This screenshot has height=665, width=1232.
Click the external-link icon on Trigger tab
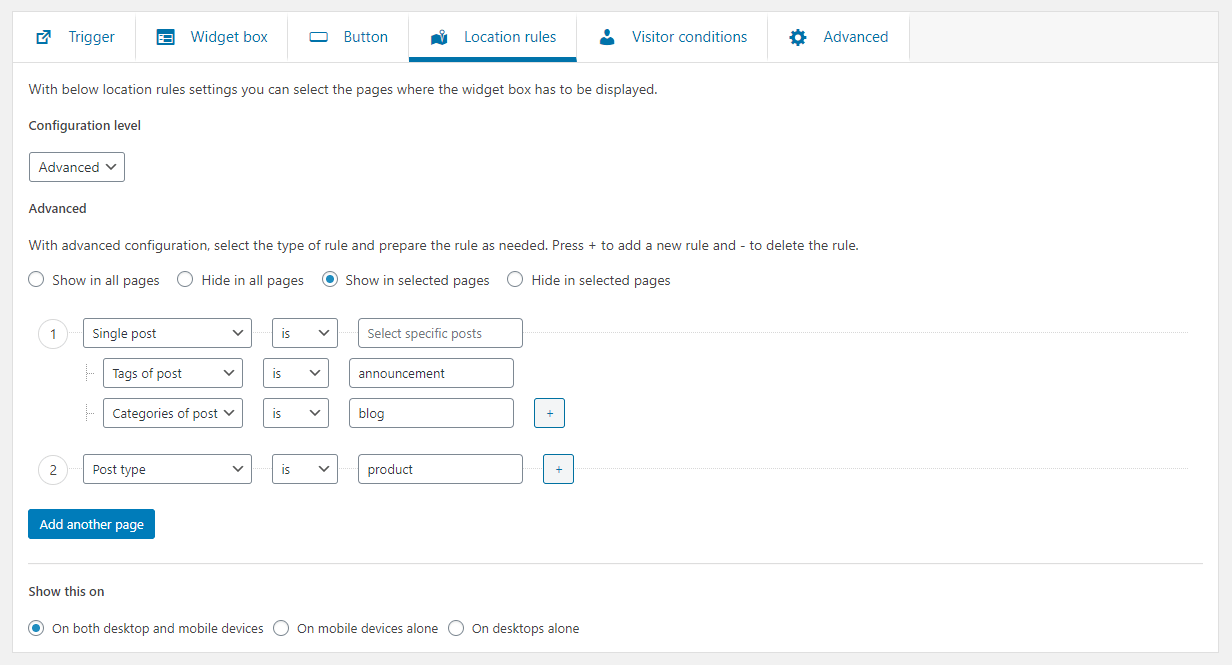pyautogui.click(x=43, y=37)
